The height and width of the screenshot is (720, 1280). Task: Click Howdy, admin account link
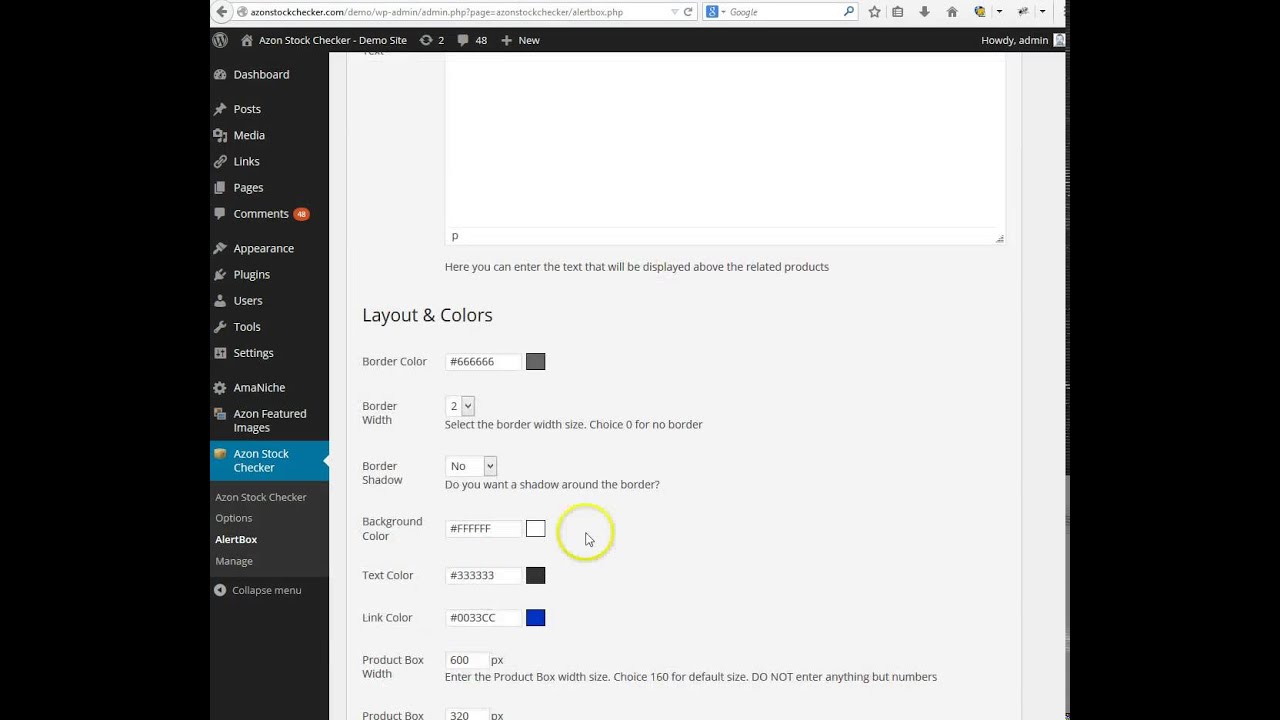coord(1015,40)
